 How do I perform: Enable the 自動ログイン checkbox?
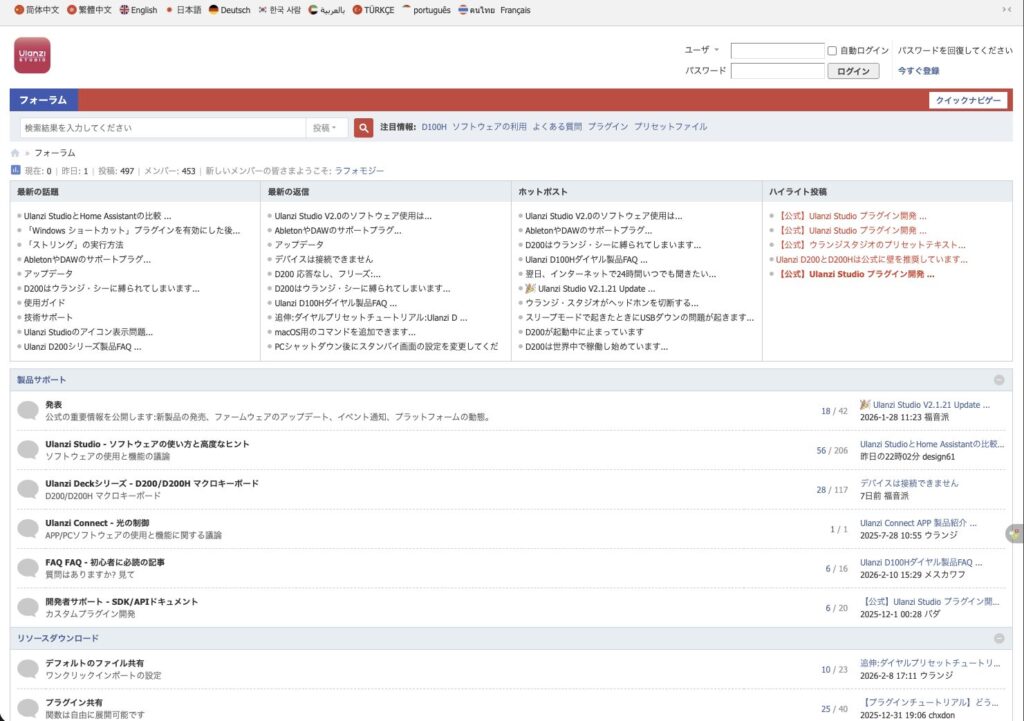[x=832, y=50]
